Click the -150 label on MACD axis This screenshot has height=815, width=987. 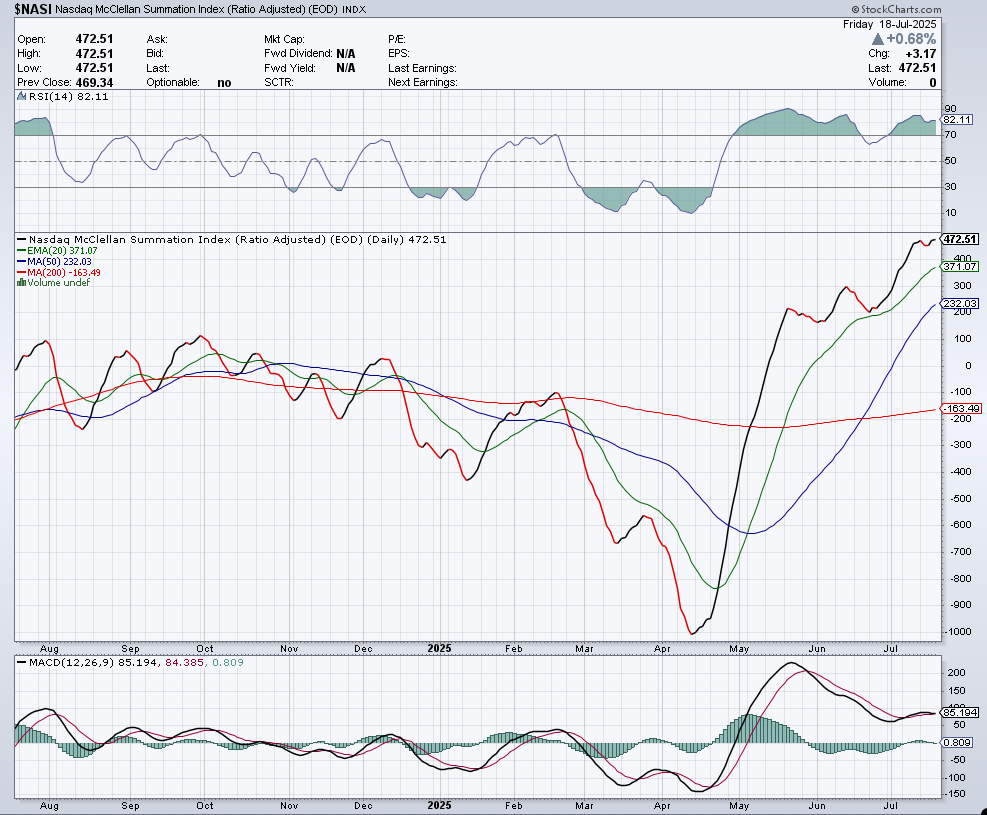[956, 794]
